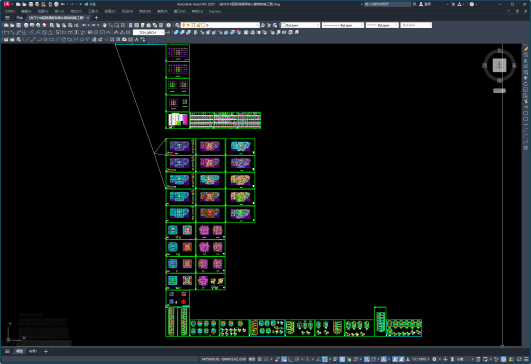Image resolution: width=531 pixels, height=364 pixels.
Task: Select the white and magenta drawing sheet
Action: click(x=178, y=120)
